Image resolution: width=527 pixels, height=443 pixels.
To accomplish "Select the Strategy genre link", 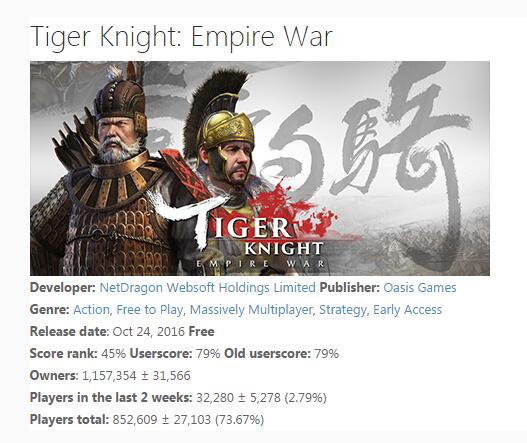I will point(342,310).
